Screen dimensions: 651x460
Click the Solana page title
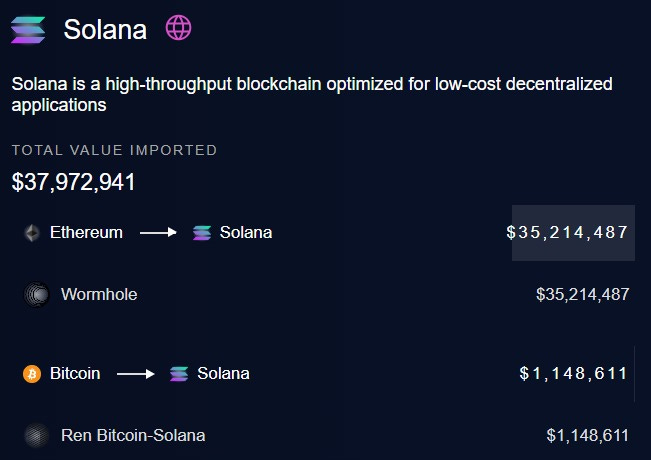pyautogui.click(x=105, y=30)
